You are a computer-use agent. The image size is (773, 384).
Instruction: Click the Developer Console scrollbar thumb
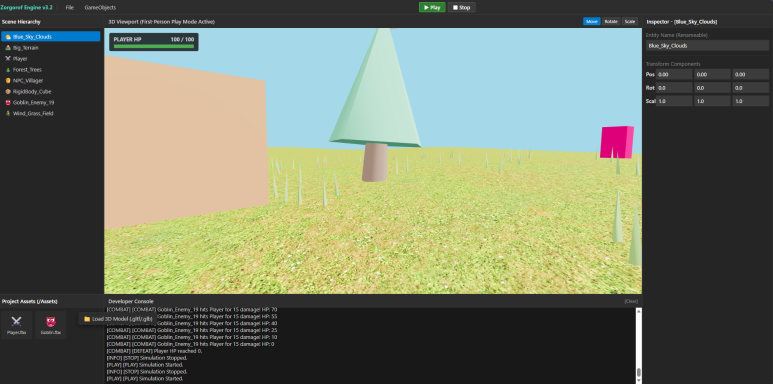click(638, 372)
